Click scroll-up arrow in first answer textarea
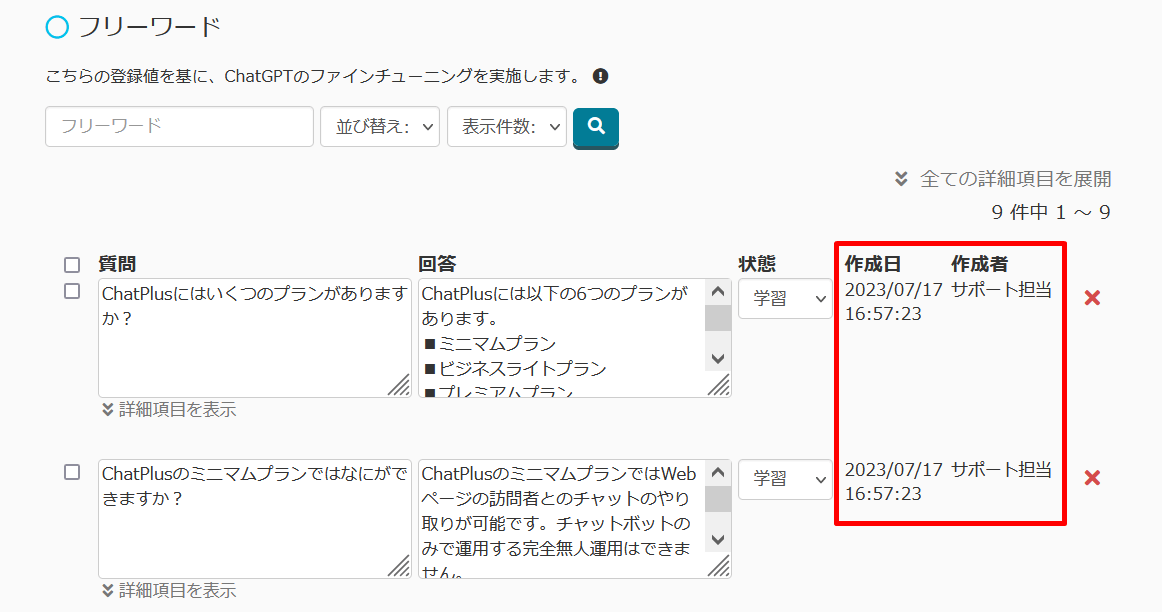Image resolution: width=1162 pixels, height=612 pixels. tap(717, 291)
